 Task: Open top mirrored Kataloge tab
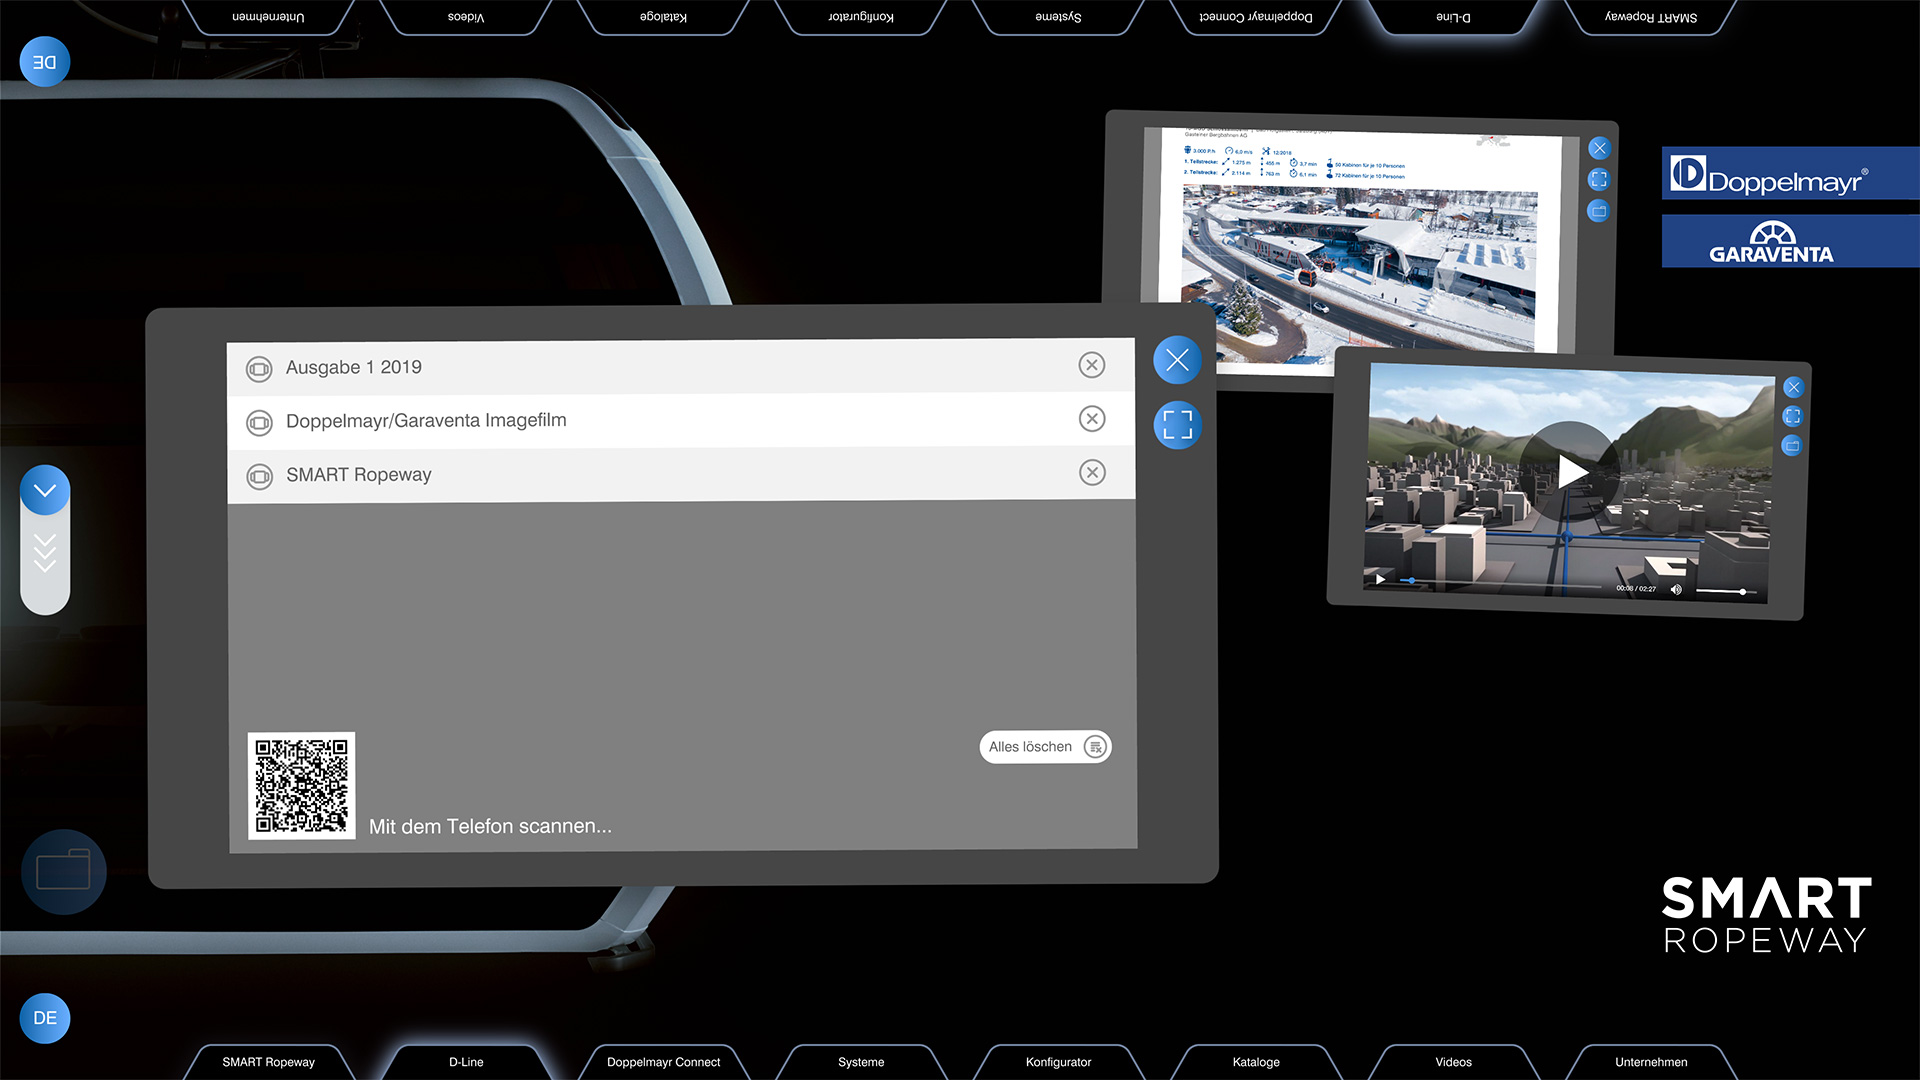(663, 17)
